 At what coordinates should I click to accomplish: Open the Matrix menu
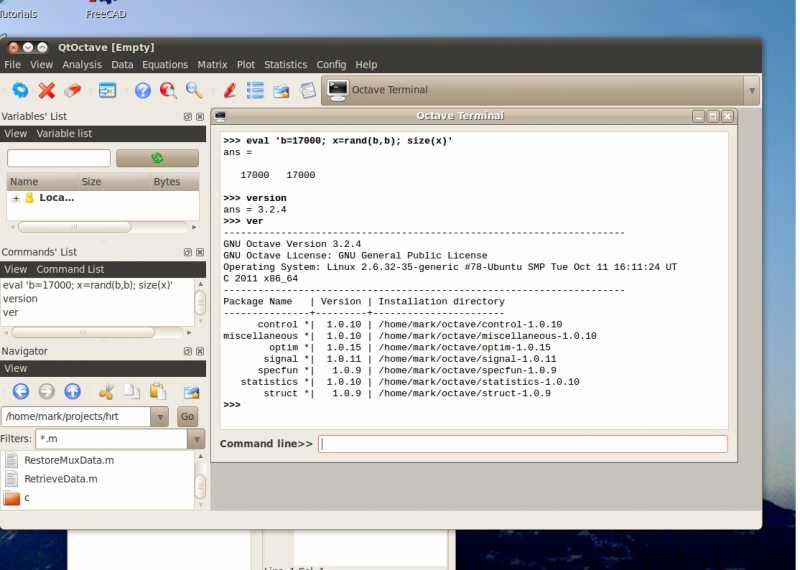(212, 65)
